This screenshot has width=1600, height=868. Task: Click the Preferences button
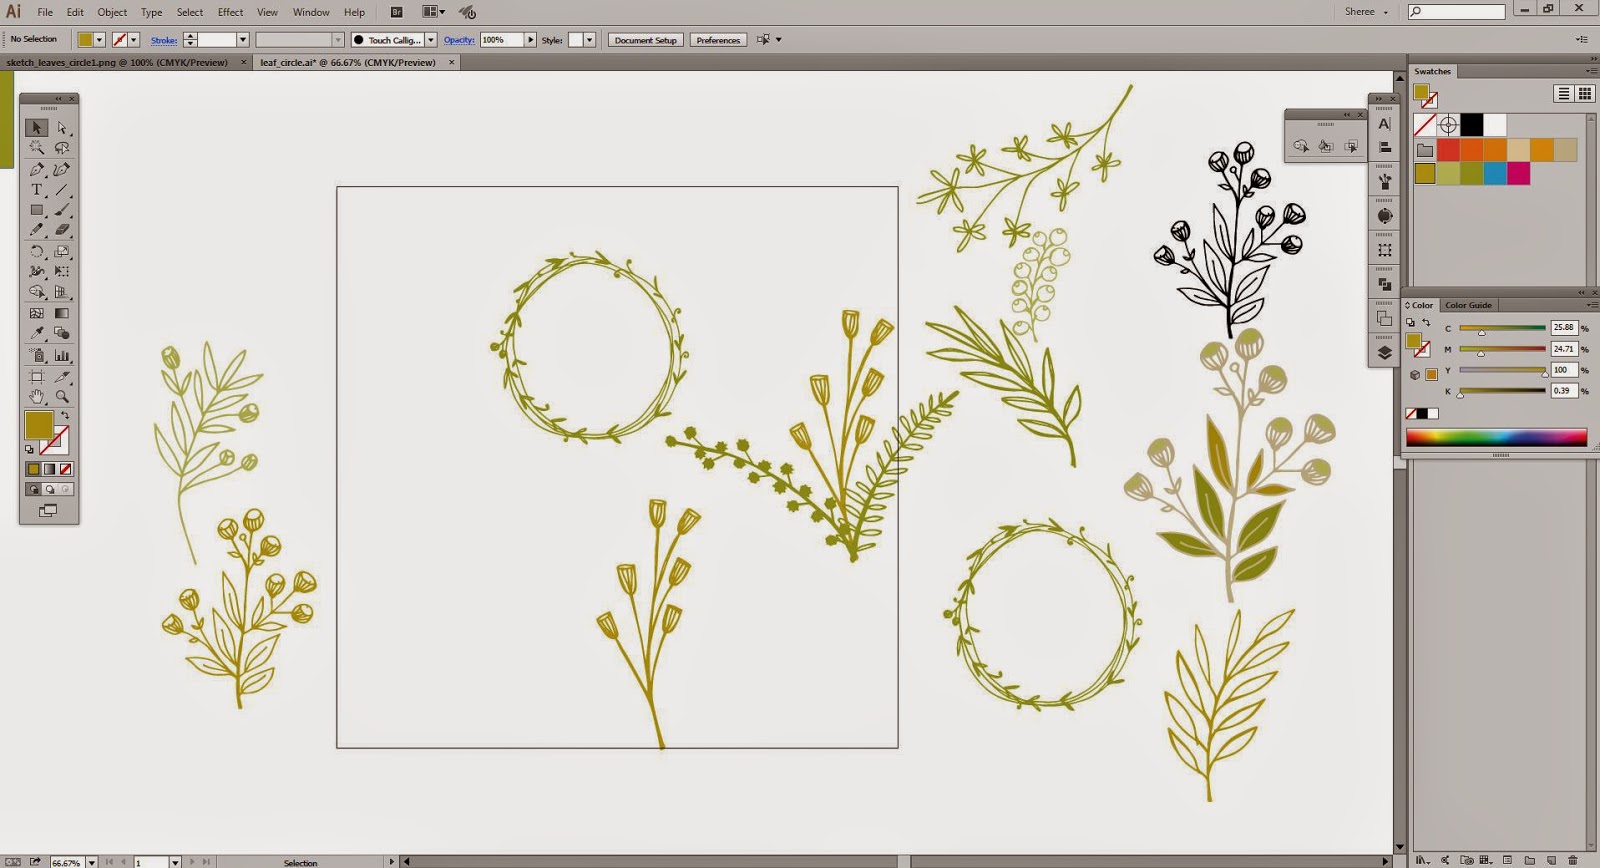click(718, 40)
